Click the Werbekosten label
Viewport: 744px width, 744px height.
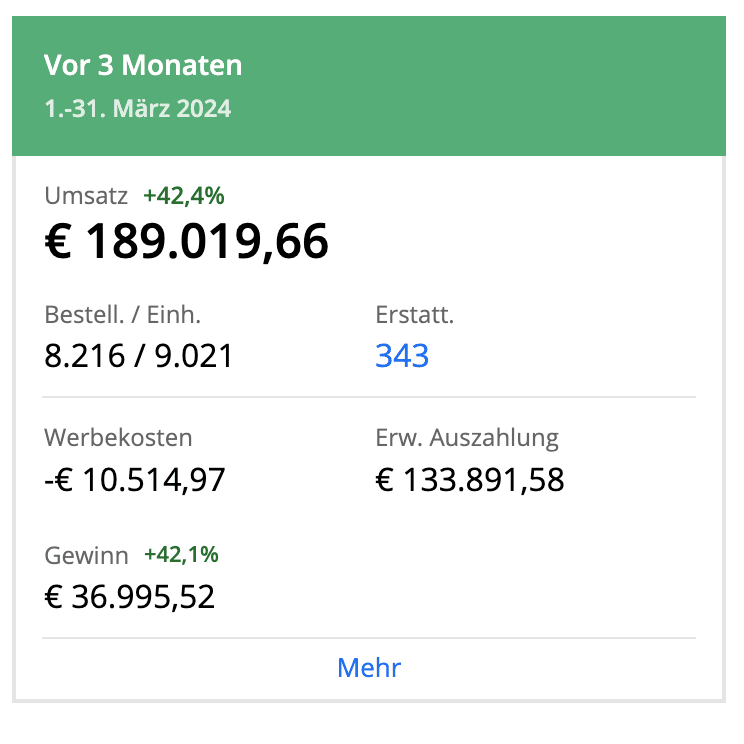click(x=118, y=437)
